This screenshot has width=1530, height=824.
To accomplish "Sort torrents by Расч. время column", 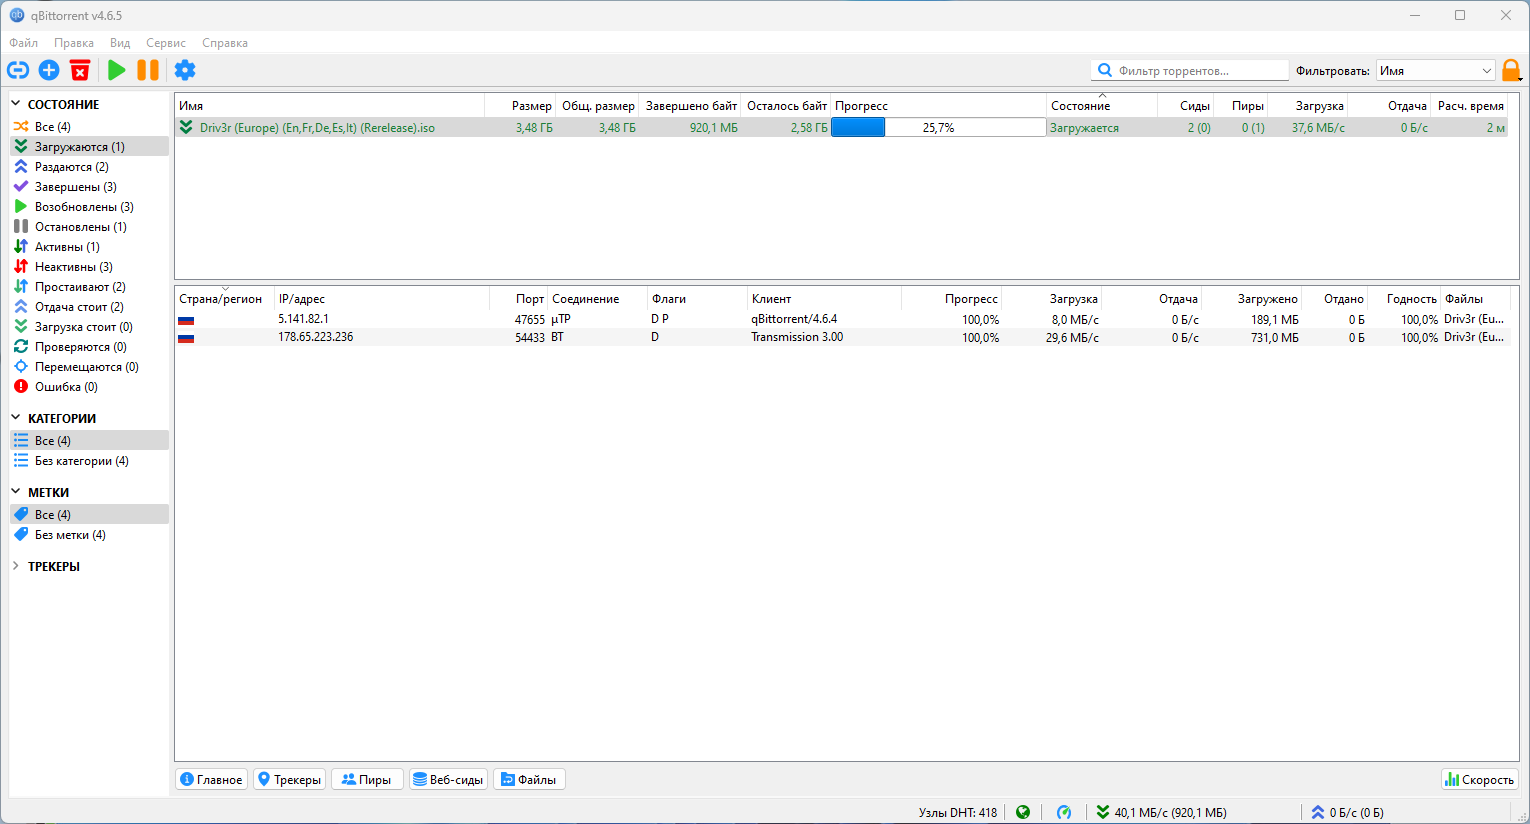I will pos(1470,106).
